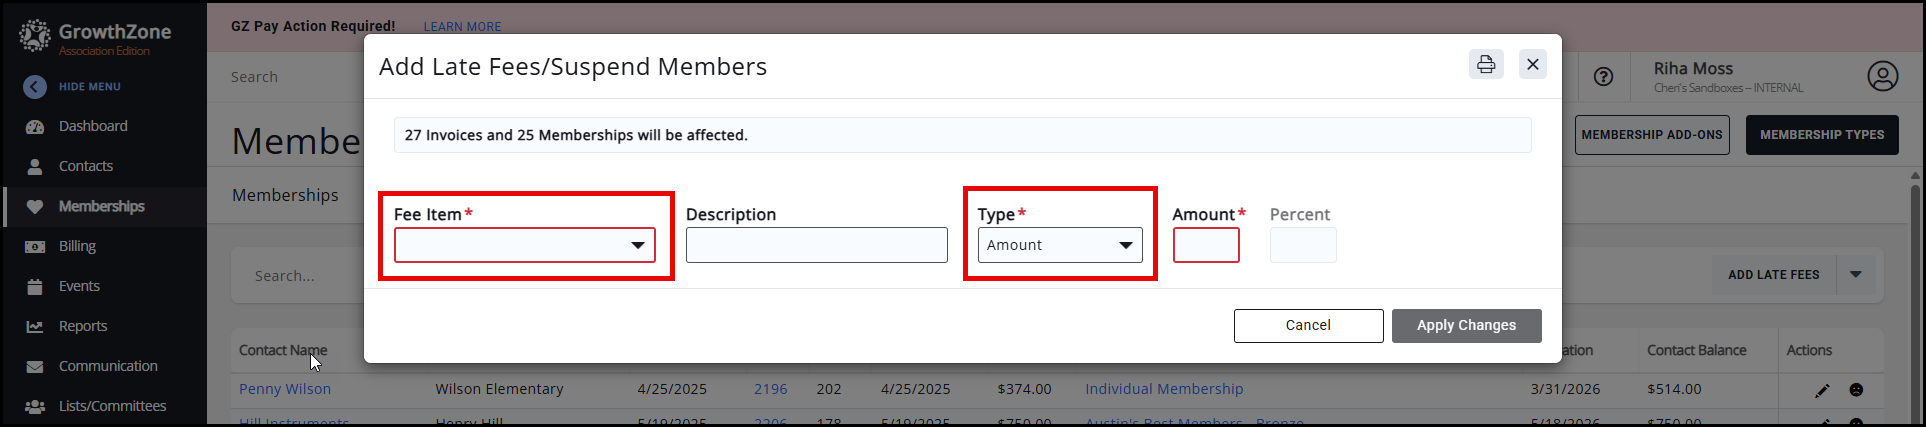Open the help question mark icon
This screenshot has width=1926, height=427.
[x=1603, y=77]
